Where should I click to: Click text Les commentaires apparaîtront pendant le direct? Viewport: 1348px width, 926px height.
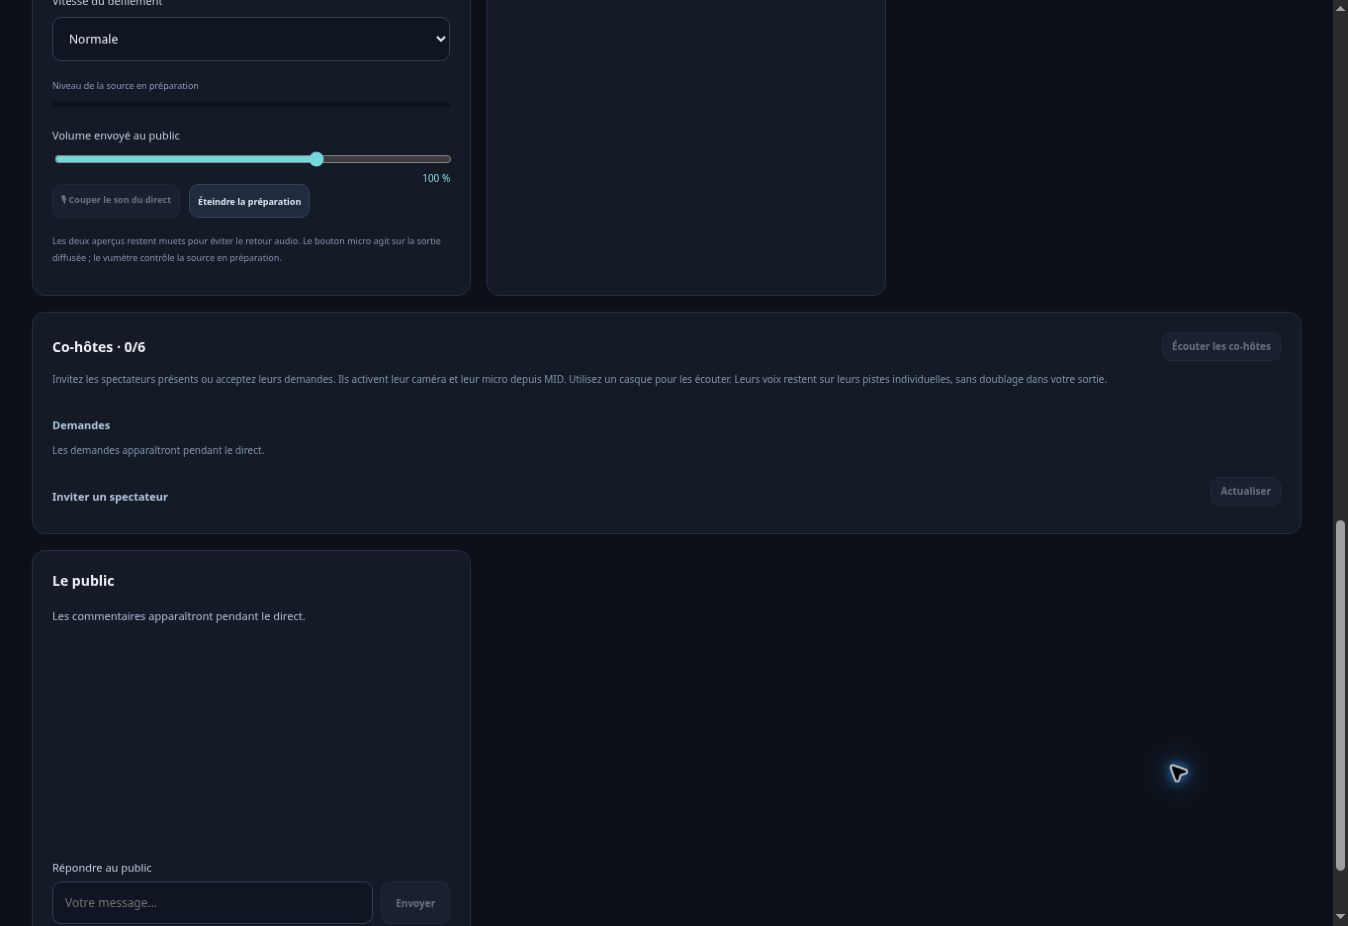pyautogui.click(x=179, y=616)
